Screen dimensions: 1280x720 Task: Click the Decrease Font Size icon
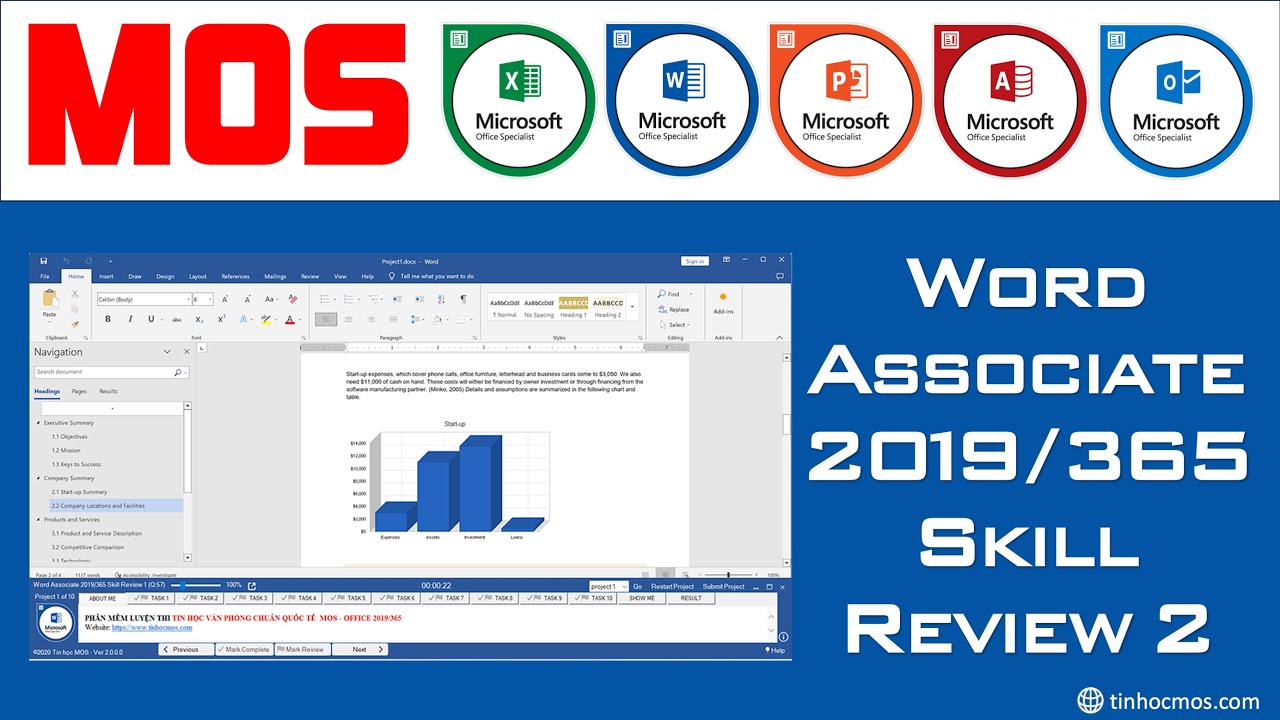[246, 299]
